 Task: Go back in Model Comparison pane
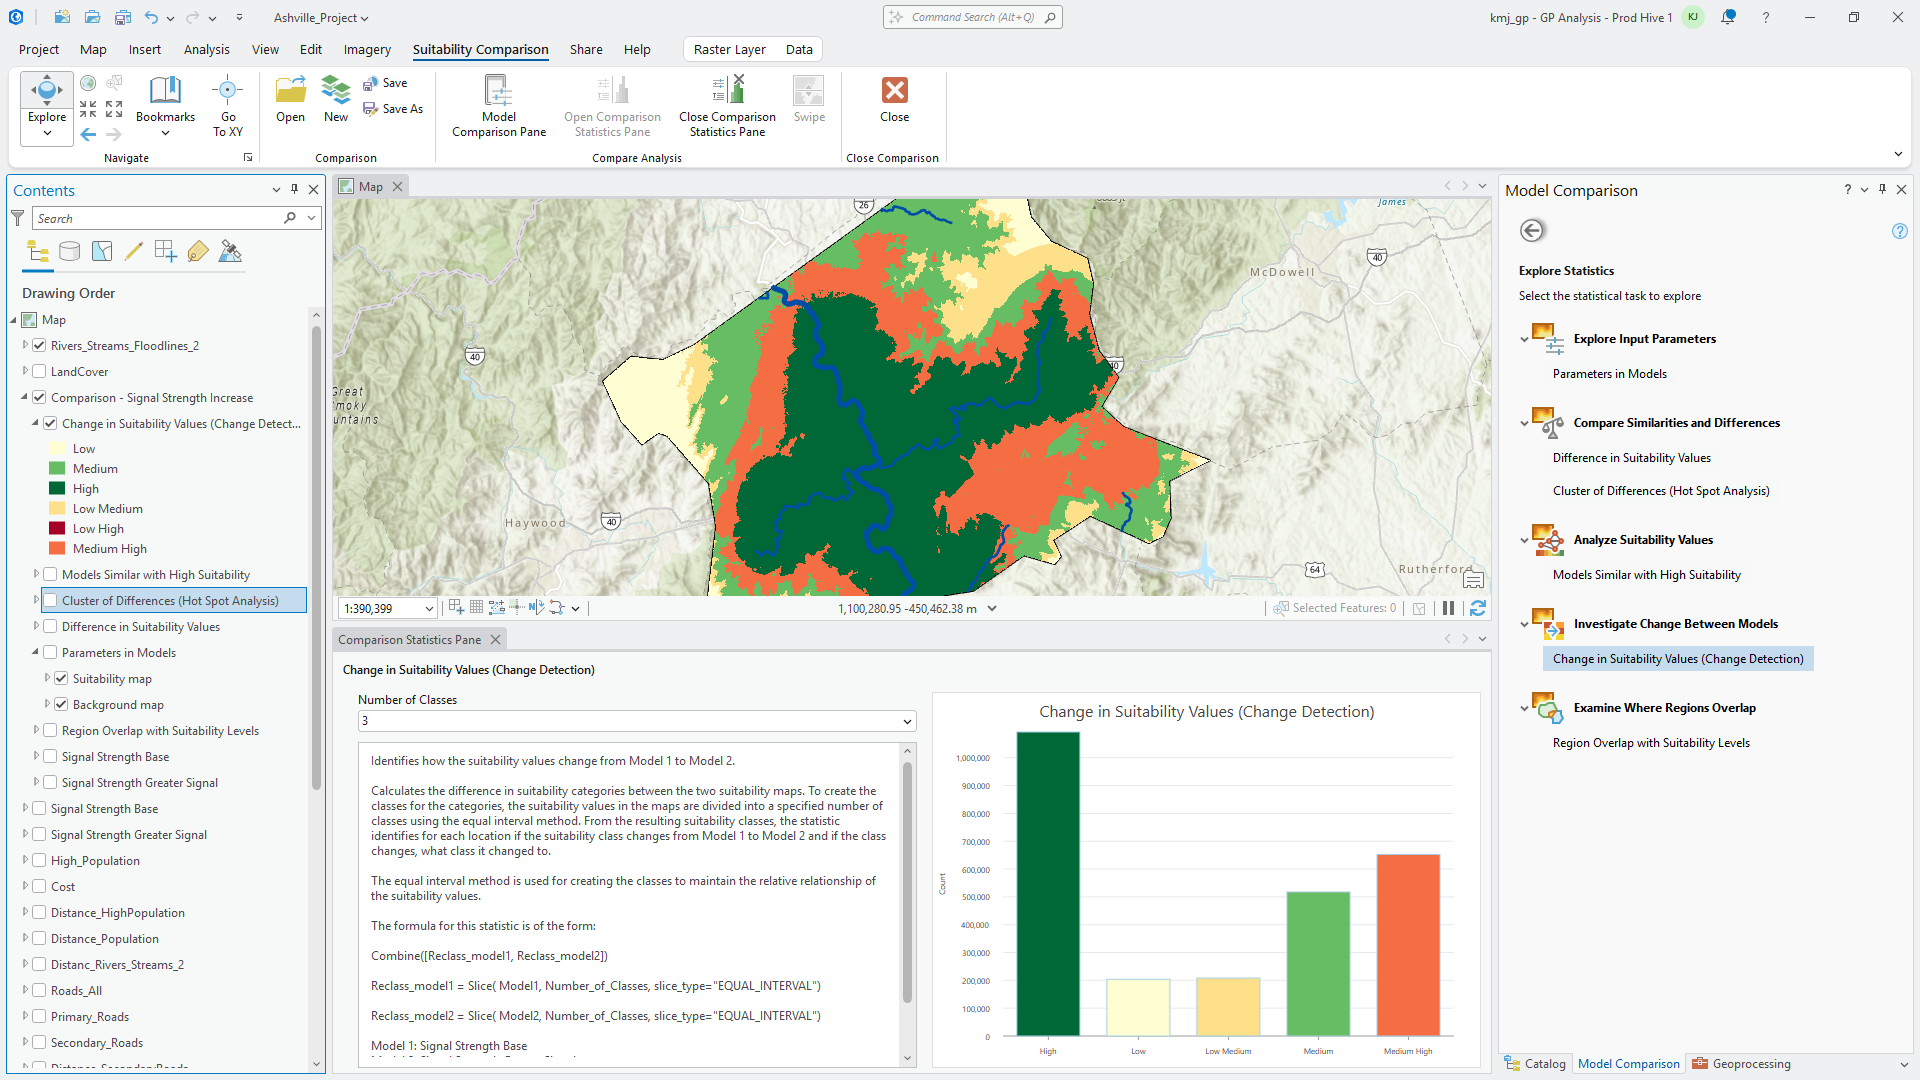(1532, 231)
